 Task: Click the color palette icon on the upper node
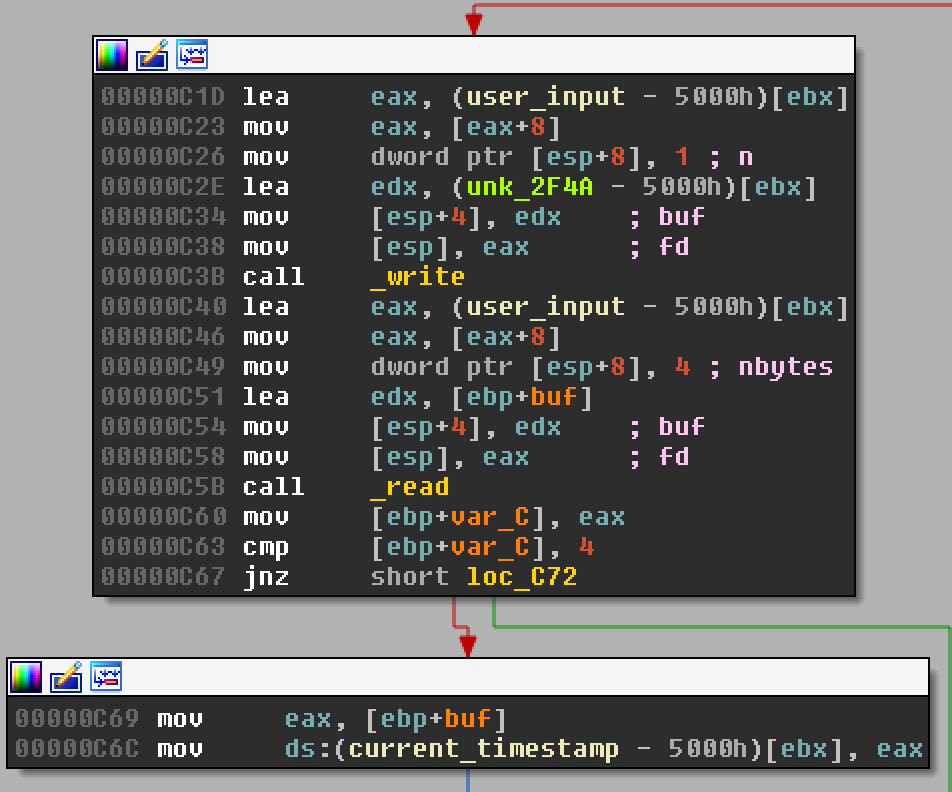111,55
